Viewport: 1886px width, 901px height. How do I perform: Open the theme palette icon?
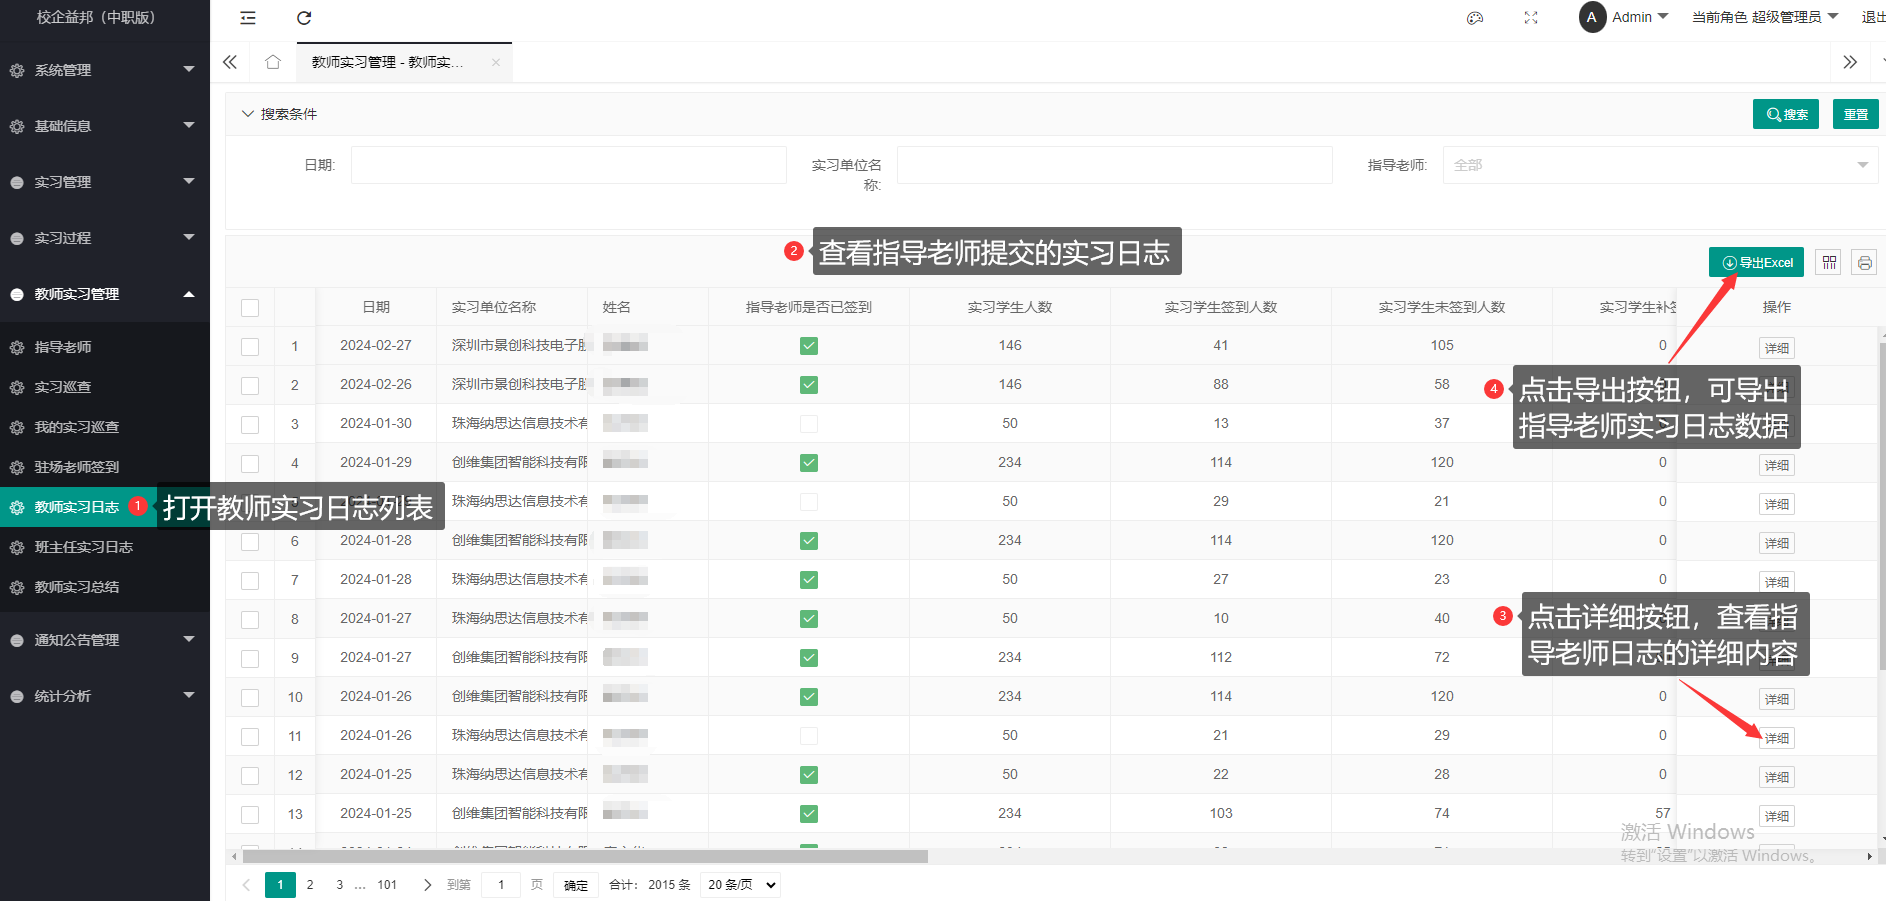pos(1474,18)
